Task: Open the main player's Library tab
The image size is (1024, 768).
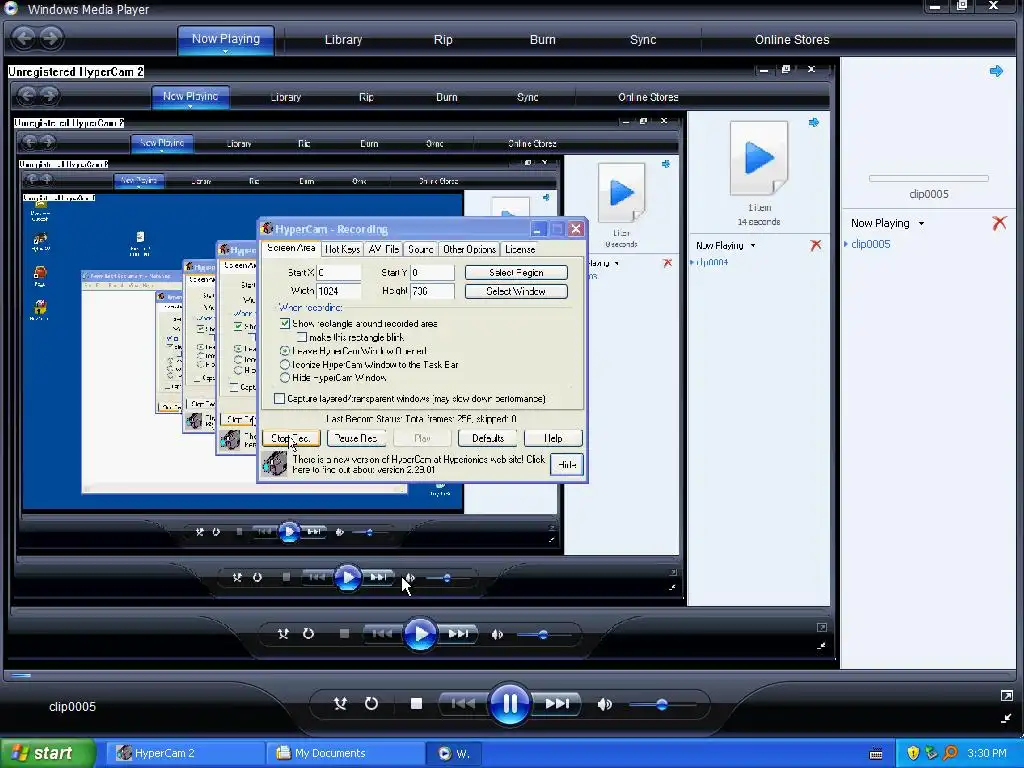Action: (344, 40)
